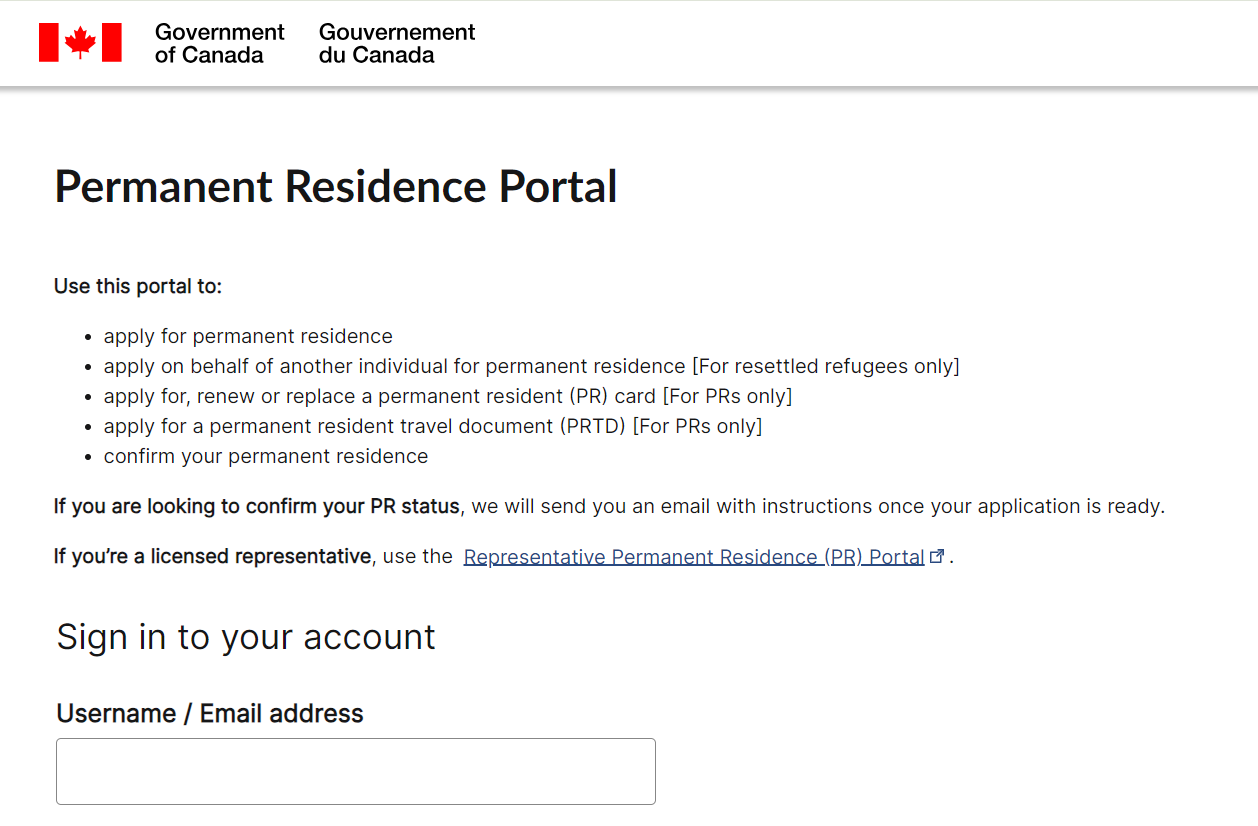
Task: Click the permanent resident travel document bullet
Action: (x=433, y=426)
